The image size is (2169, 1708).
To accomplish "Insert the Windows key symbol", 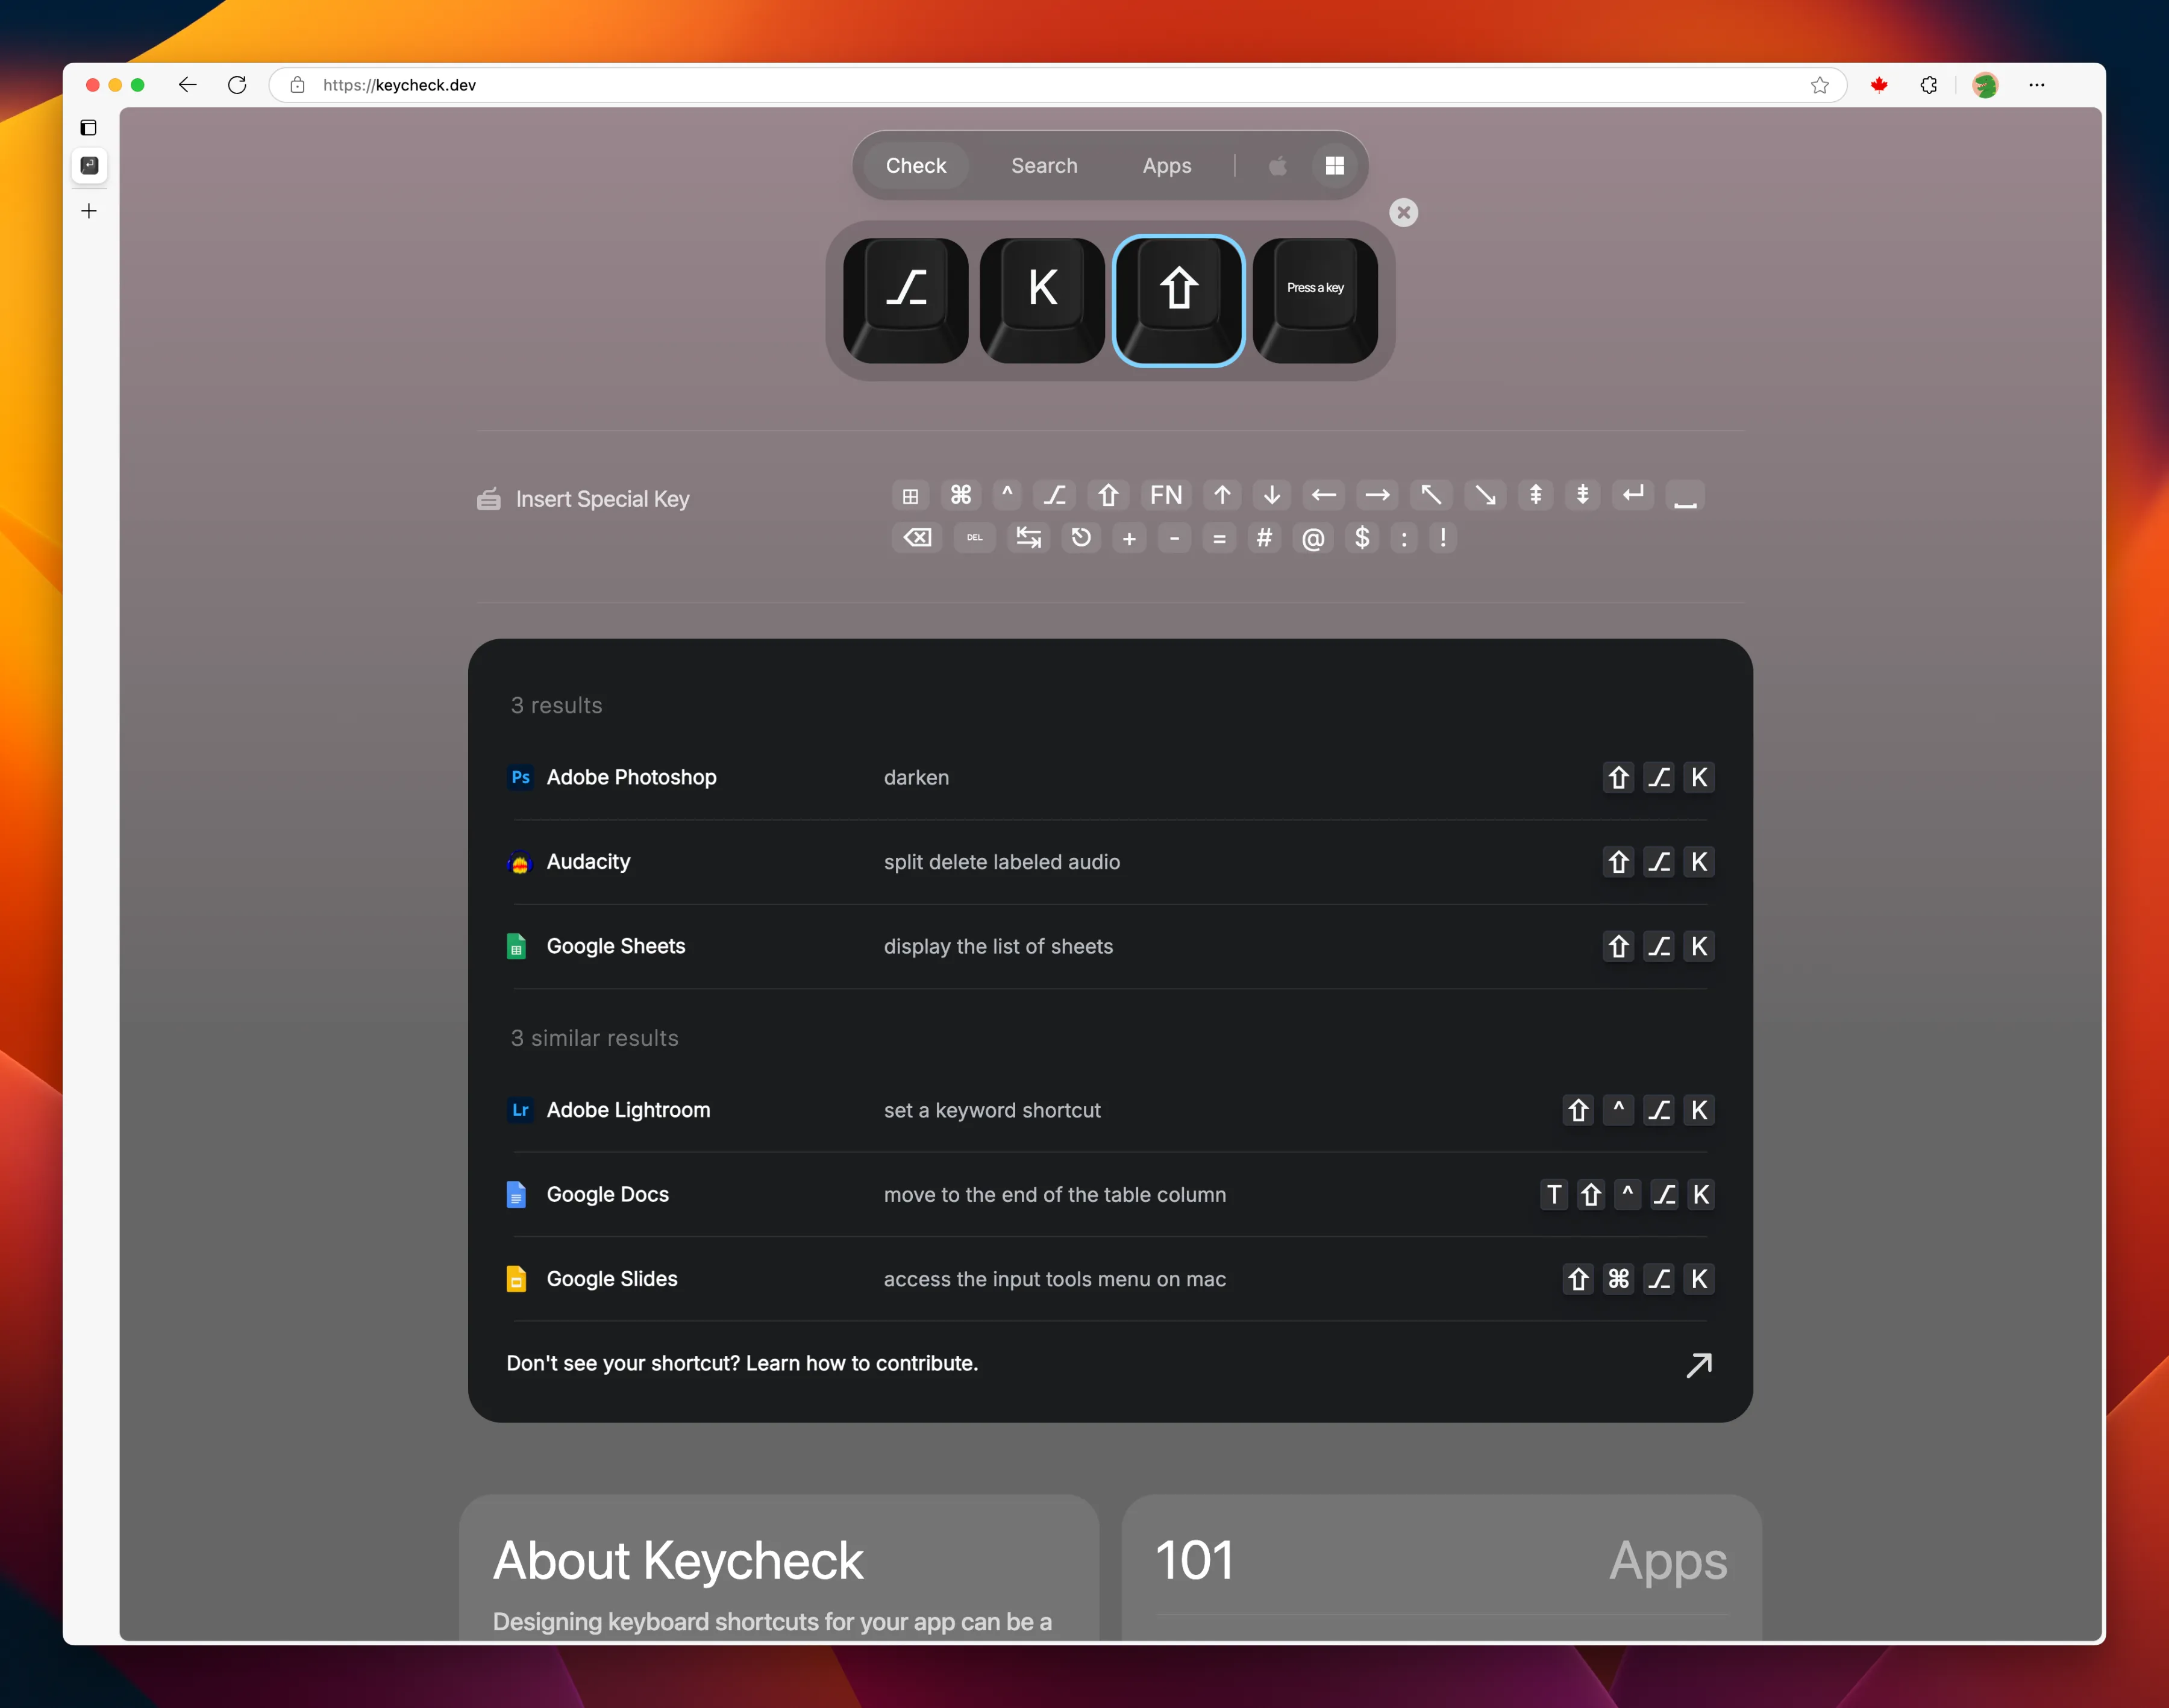I will [x=910, y=495].
